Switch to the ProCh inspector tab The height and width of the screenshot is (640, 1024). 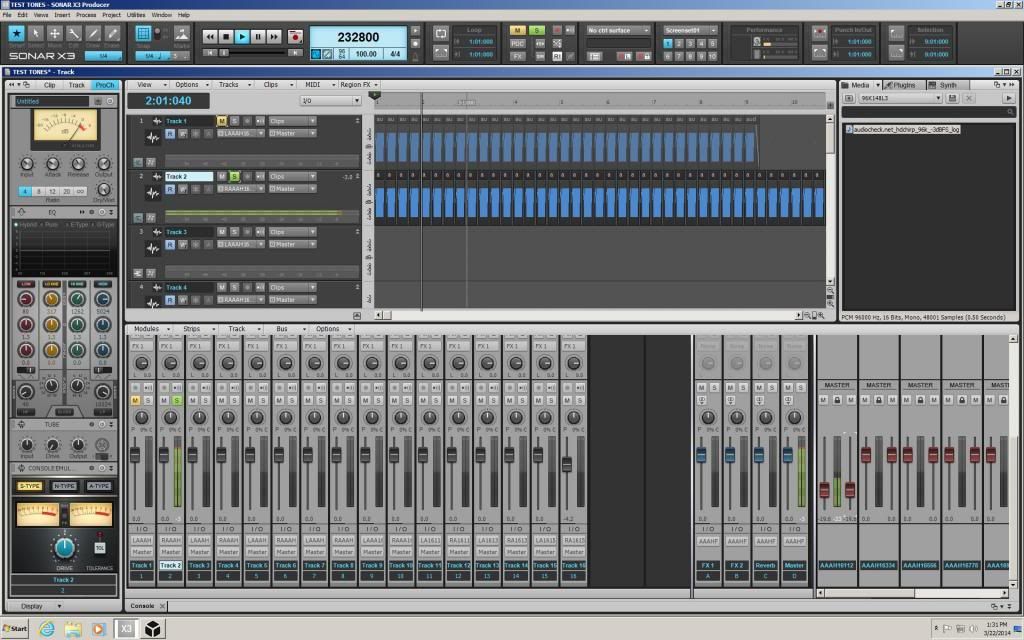(x=105, y=85)
